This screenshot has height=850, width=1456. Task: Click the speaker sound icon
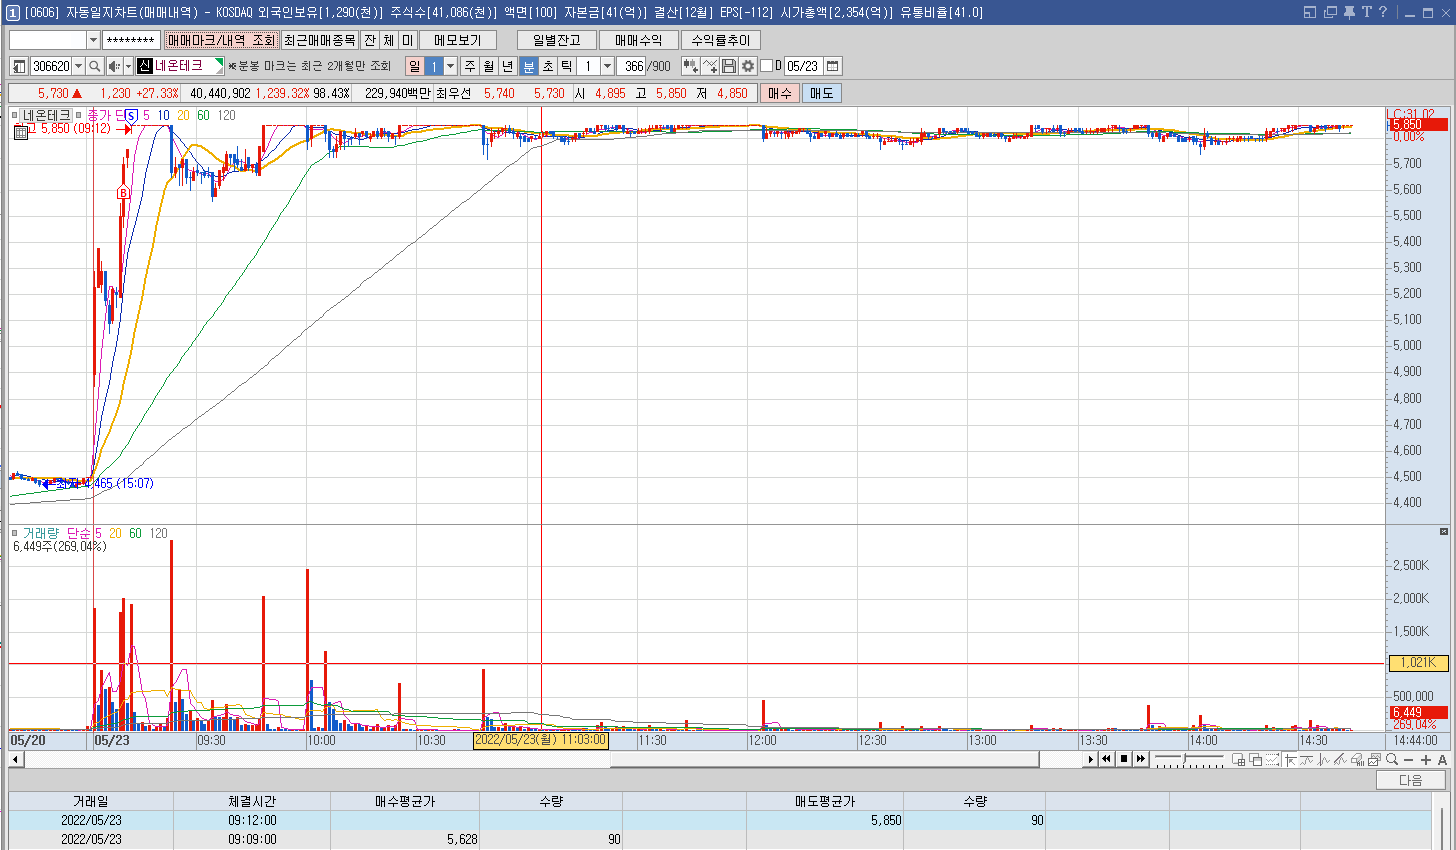pyautogui.click(x=114, y=66)
